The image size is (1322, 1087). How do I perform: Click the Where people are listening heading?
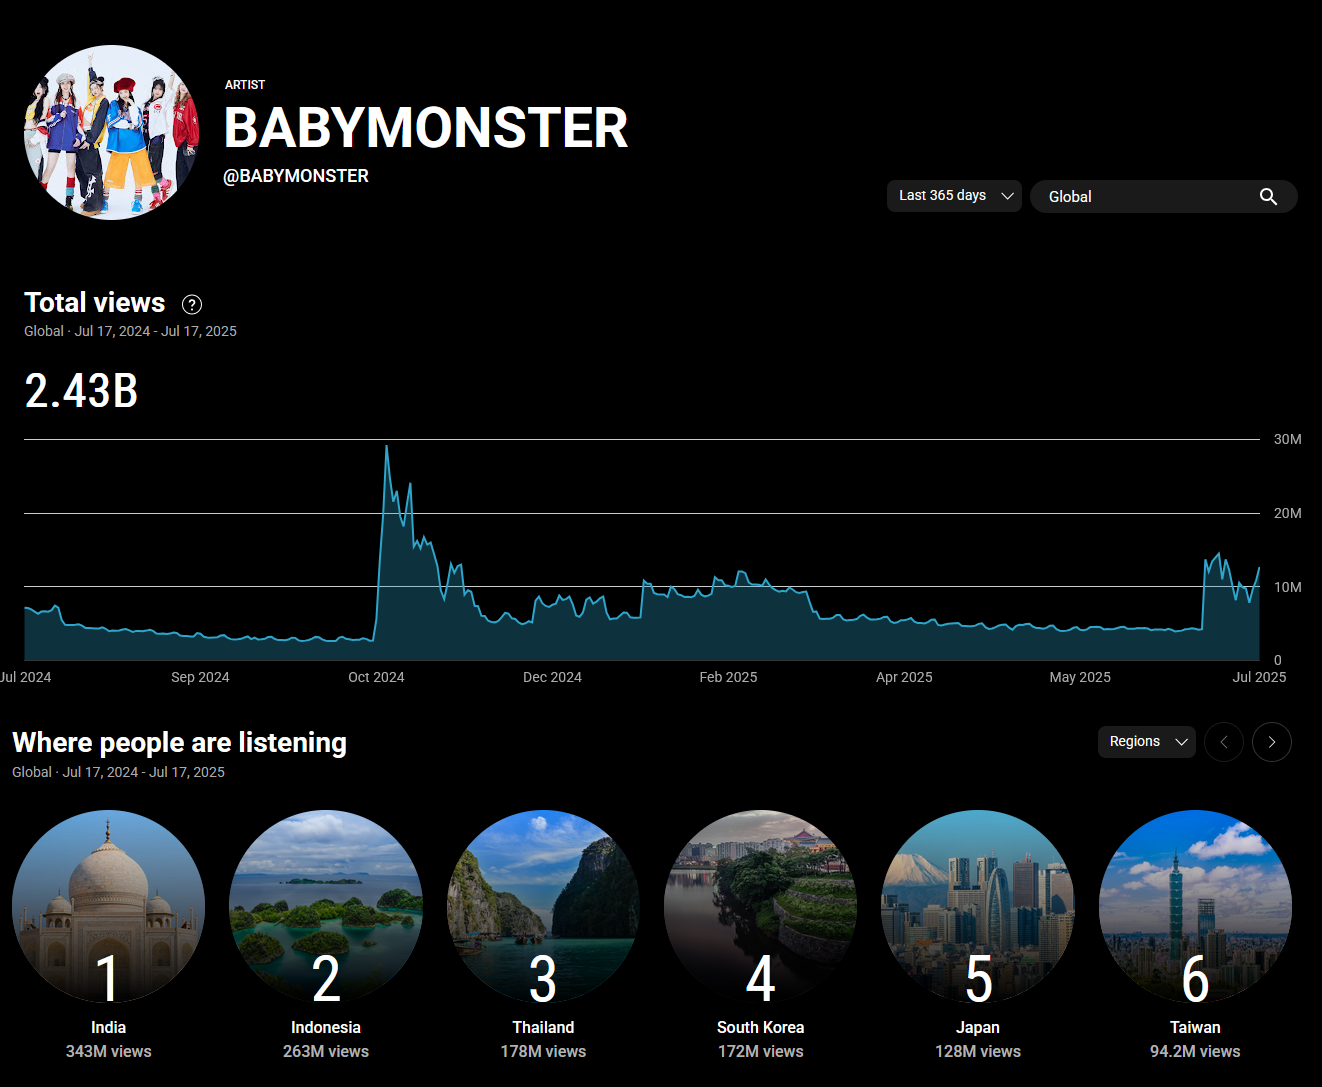pyautogui.click(x=180, y=743)
